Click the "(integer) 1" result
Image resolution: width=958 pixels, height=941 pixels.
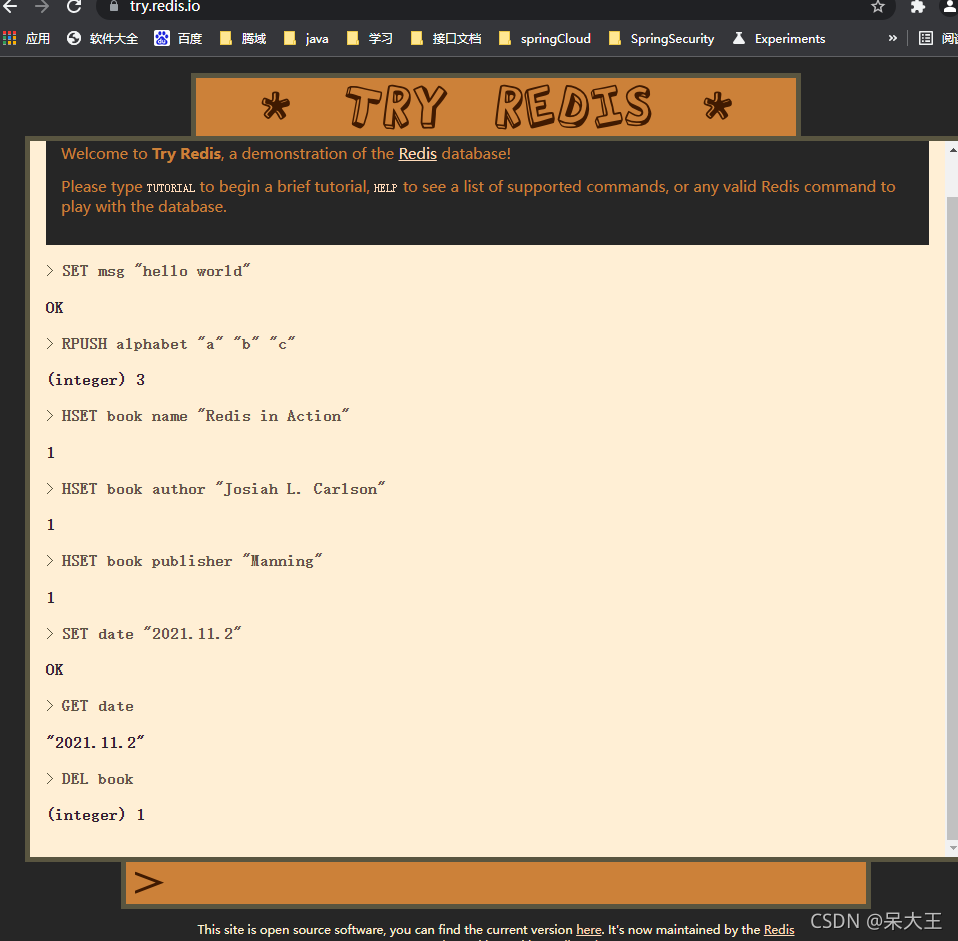pos(97,815)
